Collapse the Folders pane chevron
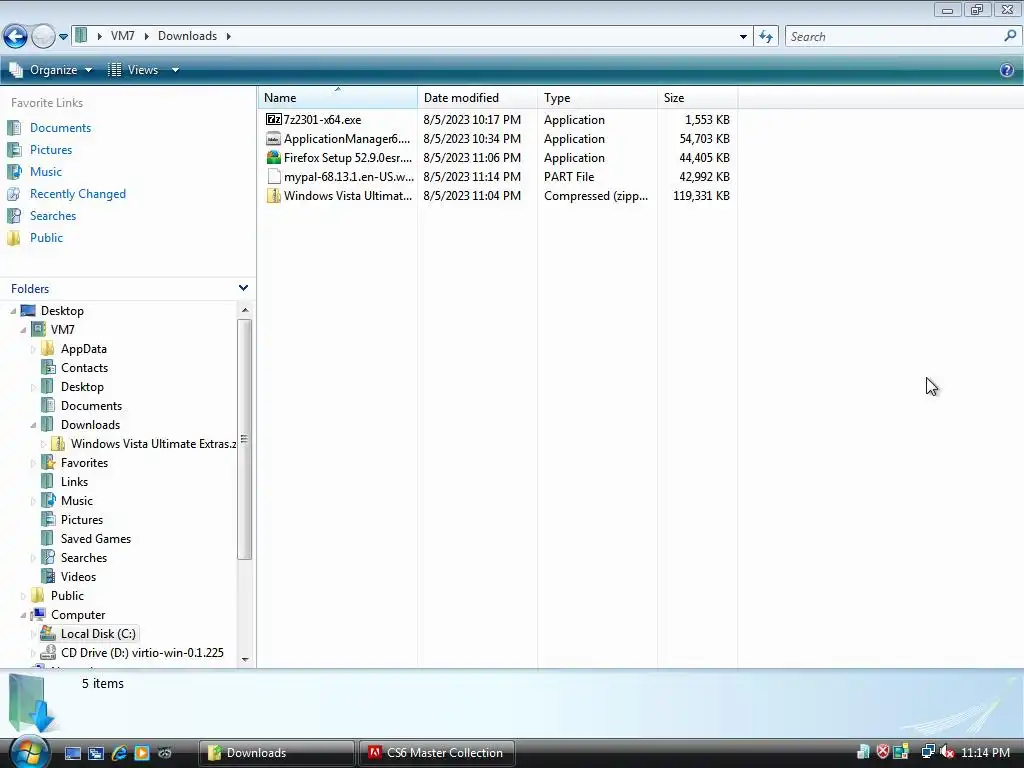Screen dimensions: 1024x768 [x=243, y=288]
